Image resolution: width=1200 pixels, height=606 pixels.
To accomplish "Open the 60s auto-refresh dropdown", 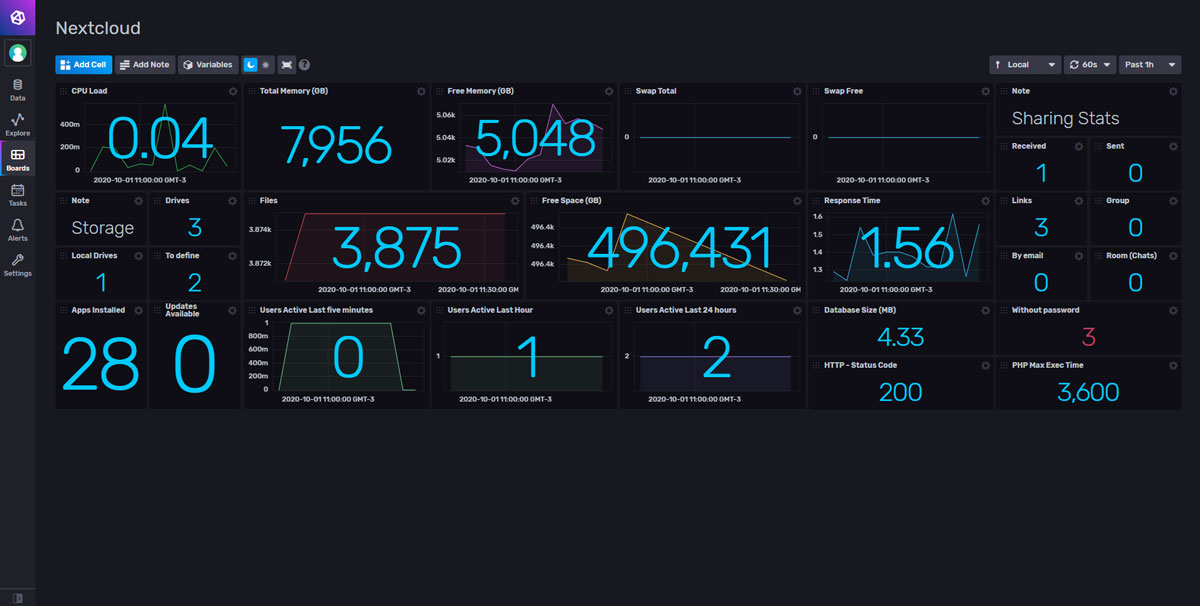I will [1090, 64].
